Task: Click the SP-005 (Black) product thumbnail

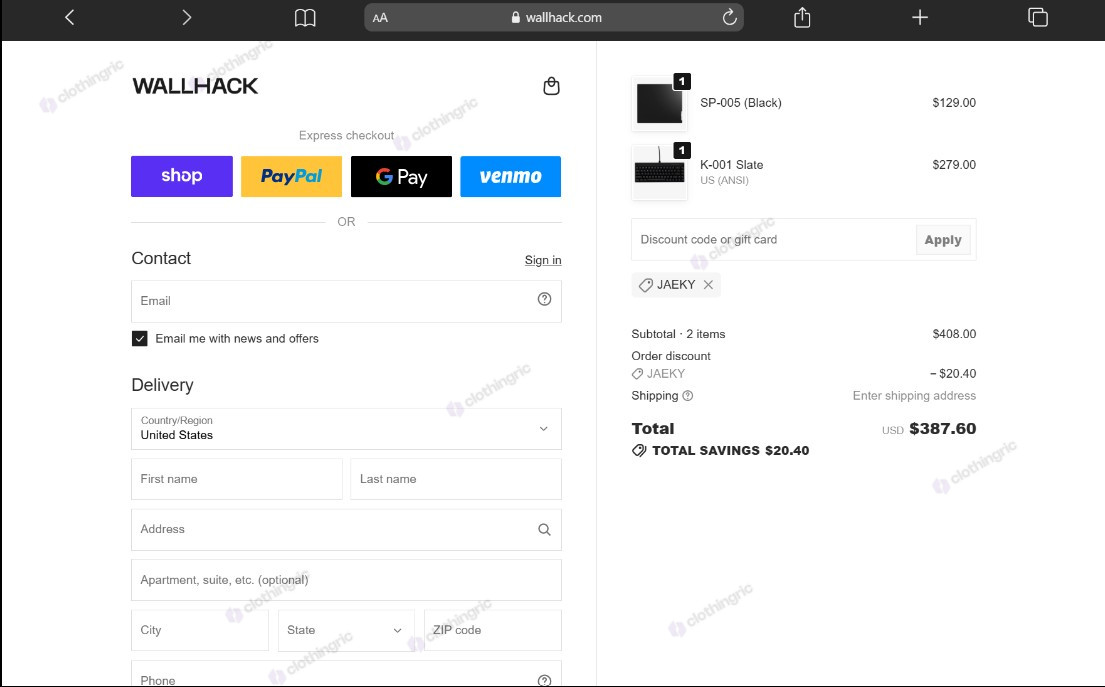Action: point(659,104)
